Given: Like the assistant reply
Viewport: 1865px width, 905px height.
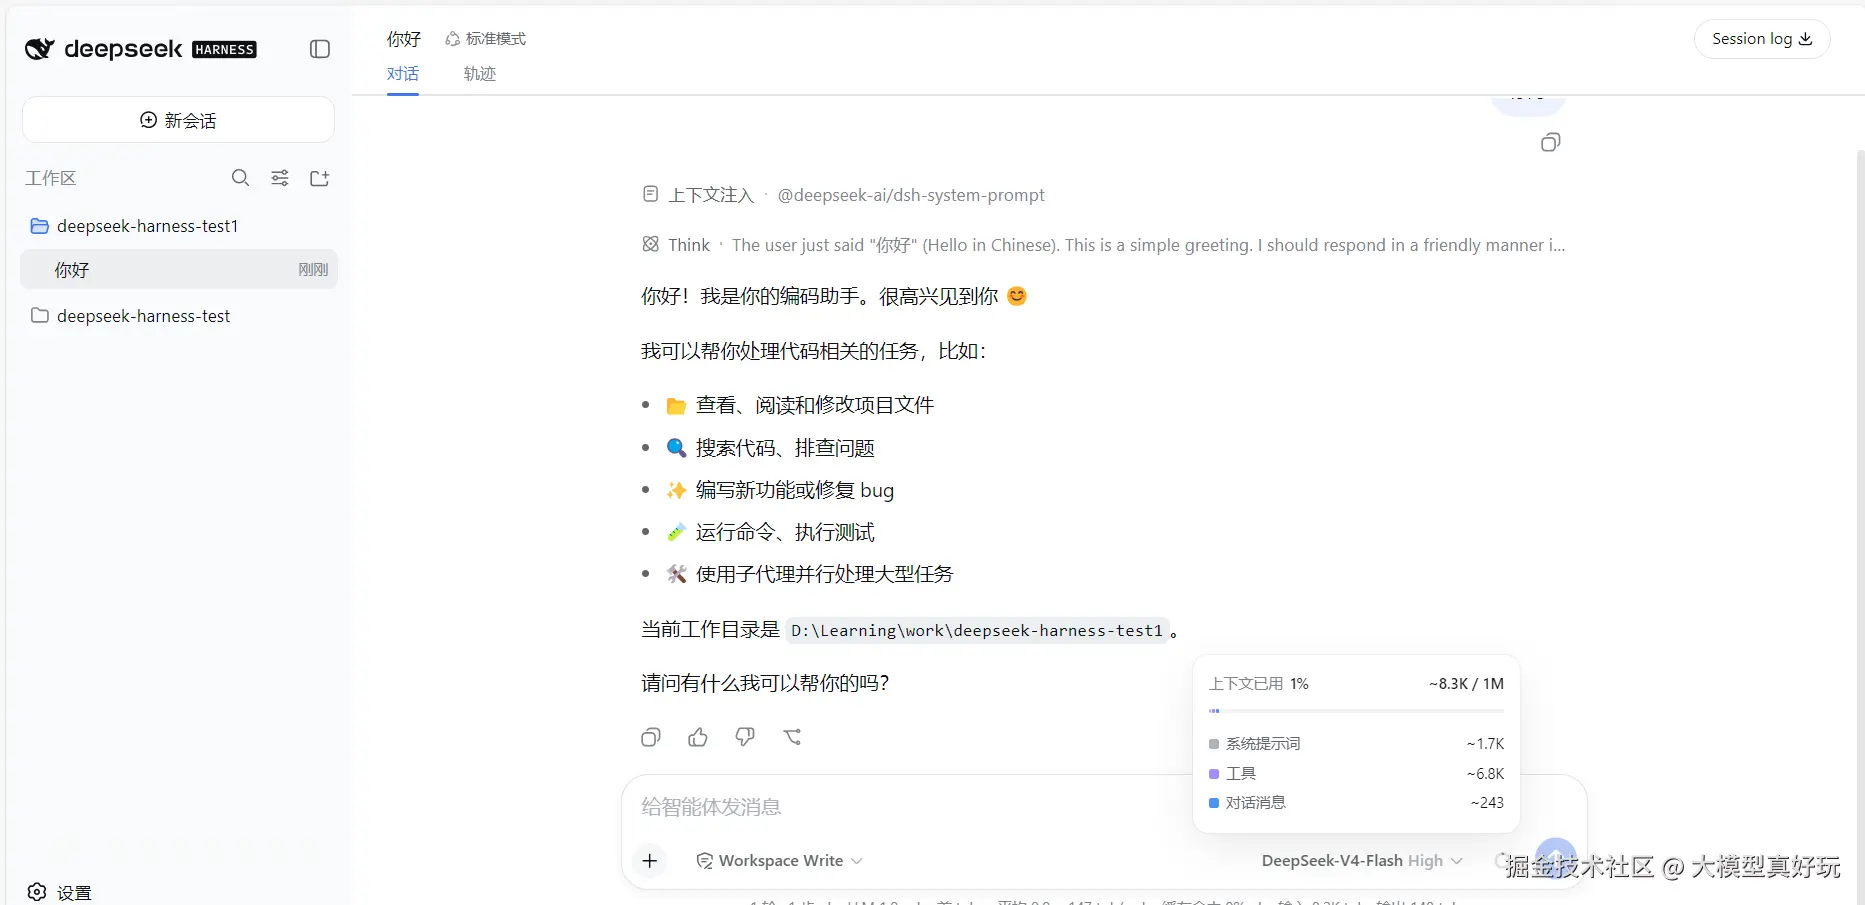Looking at the screenshot, I should [698, 737].
